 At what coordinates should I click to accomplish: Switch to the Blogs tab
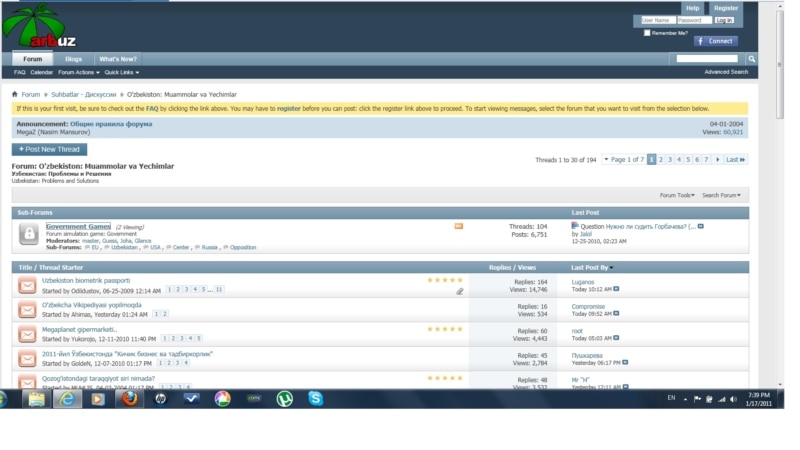[73, 59]
